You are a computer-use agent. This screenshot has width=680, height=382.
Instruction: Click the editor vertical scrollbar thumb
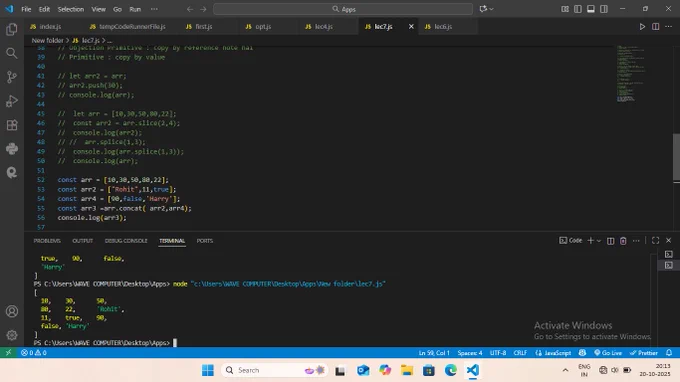tap(676, 156)
